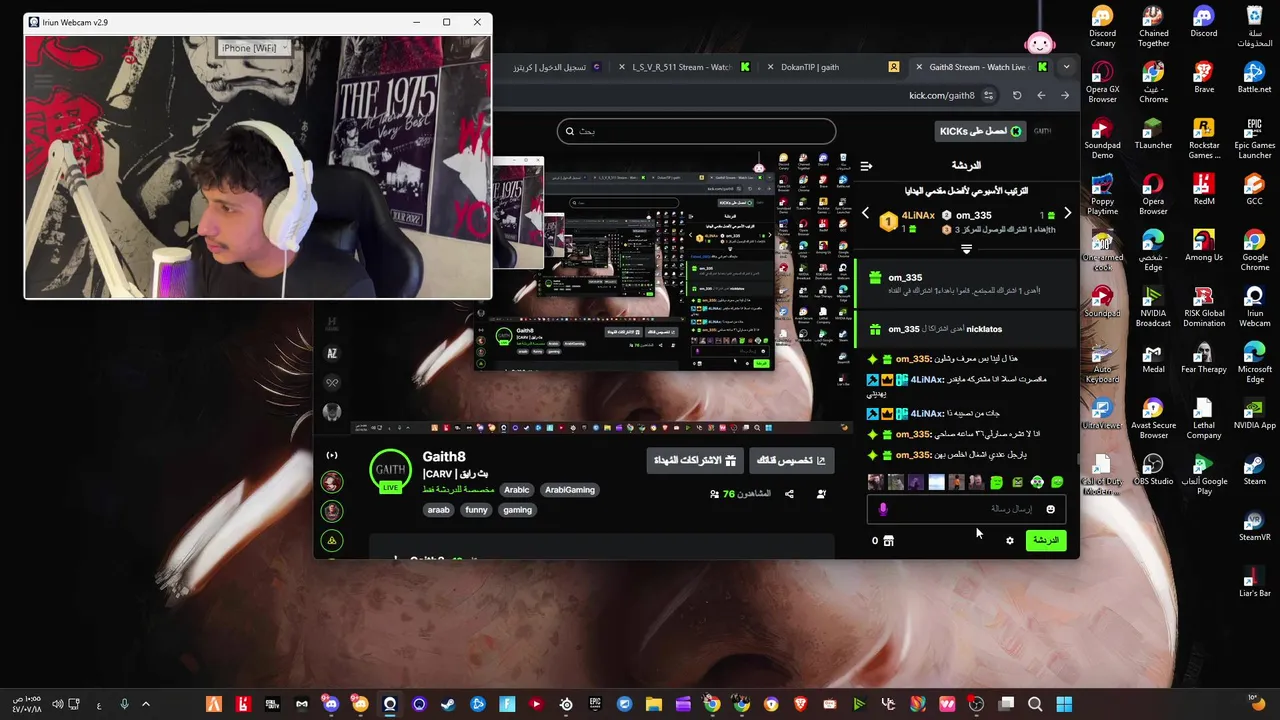Click nicklatos username in chat notice
This screenshot has height=720, width=1280.
pos(984,329)
